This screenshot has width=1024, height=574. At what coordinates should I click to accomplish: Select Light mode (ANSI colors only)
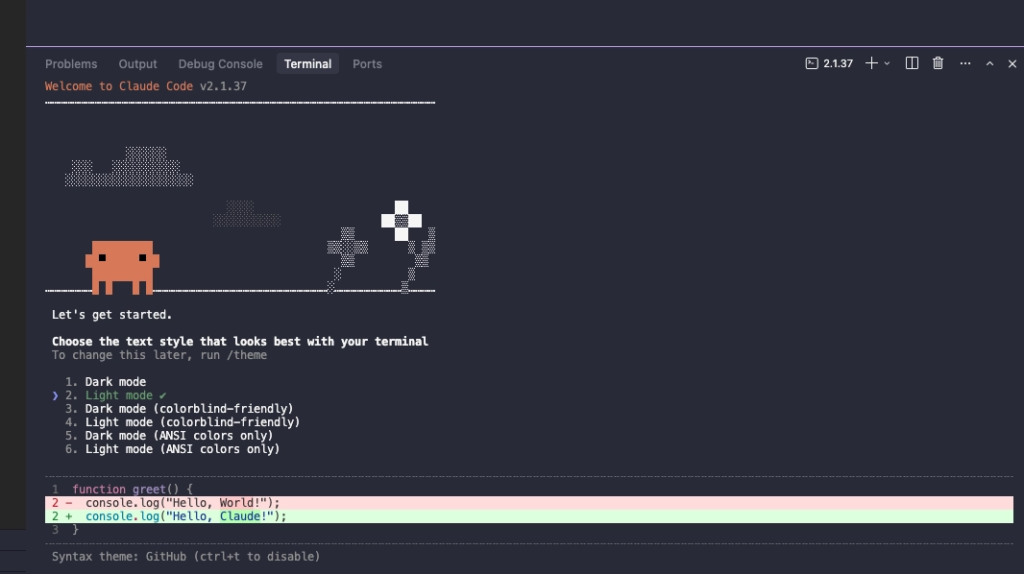point(182,449)
